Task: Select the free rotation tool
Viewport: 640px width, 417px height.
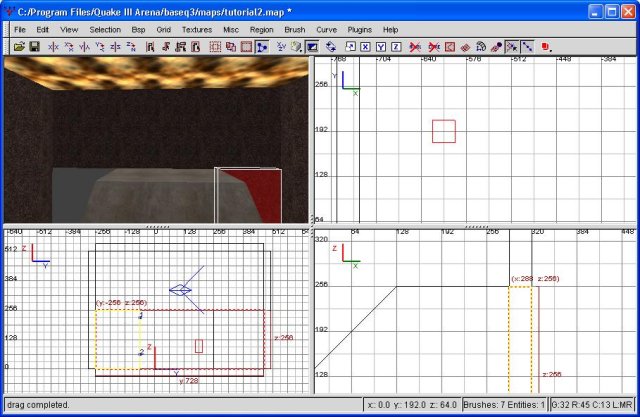Action: pos(331,47)
